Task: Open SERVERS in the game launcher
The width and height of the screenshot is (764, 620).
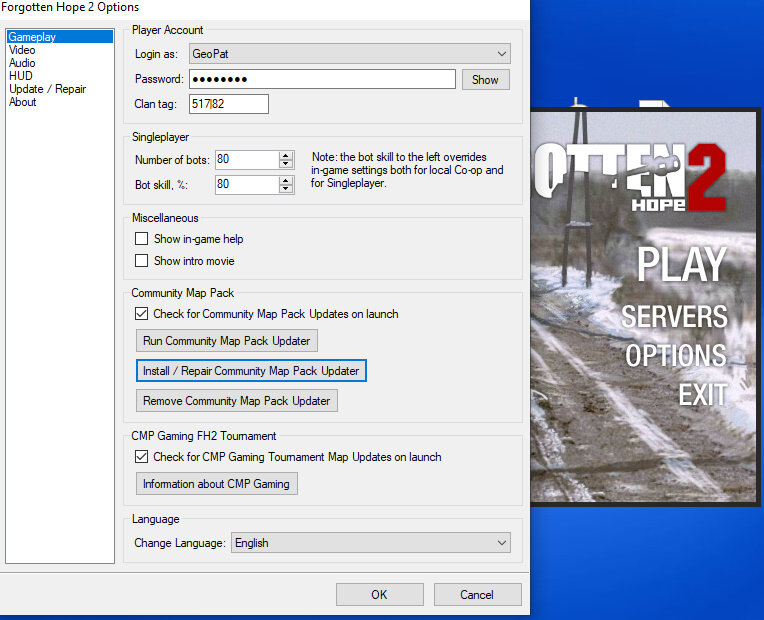Action: click(674, 317)
